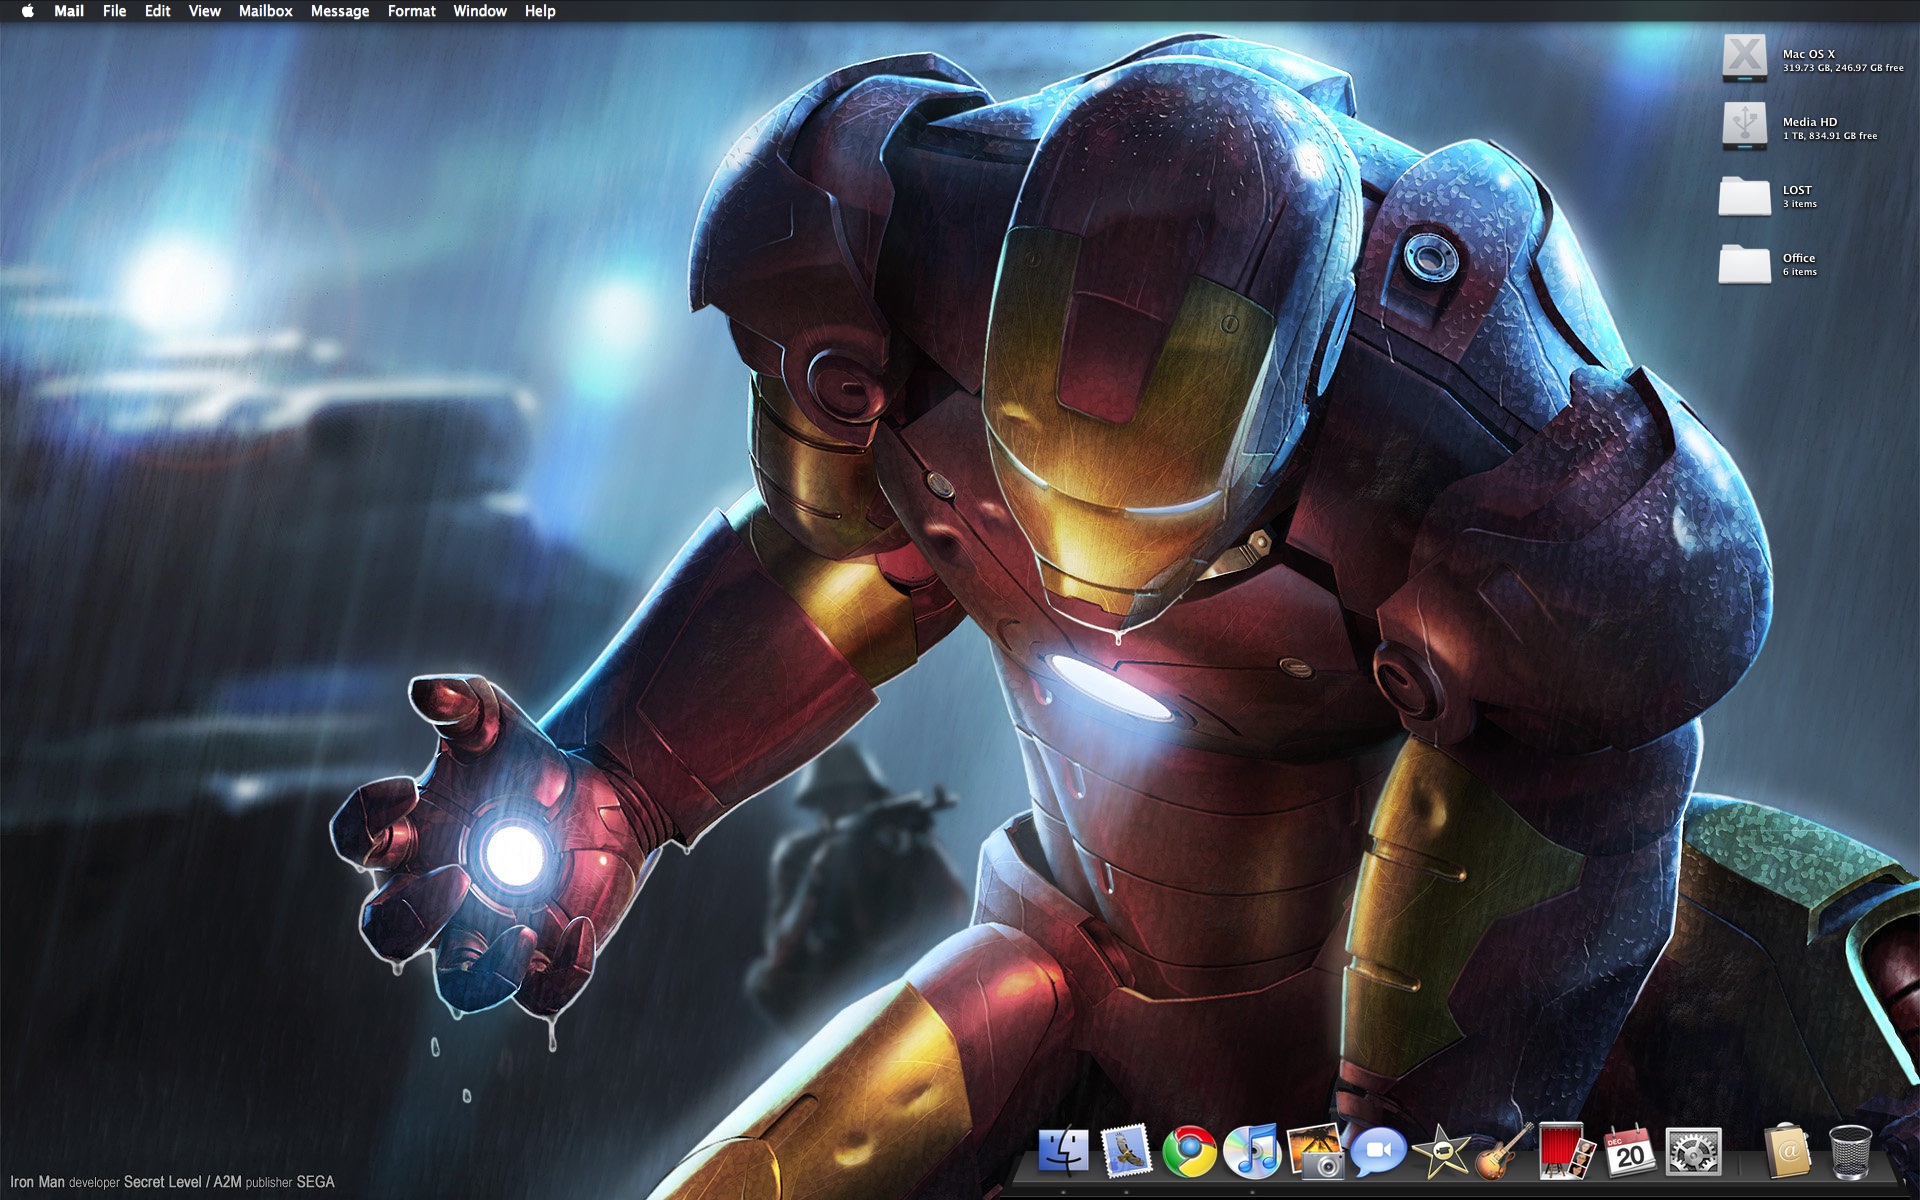Open Address Book in the Dock
The width and height of the screenshot is (1920, 1200).
click(1788, 1152)
